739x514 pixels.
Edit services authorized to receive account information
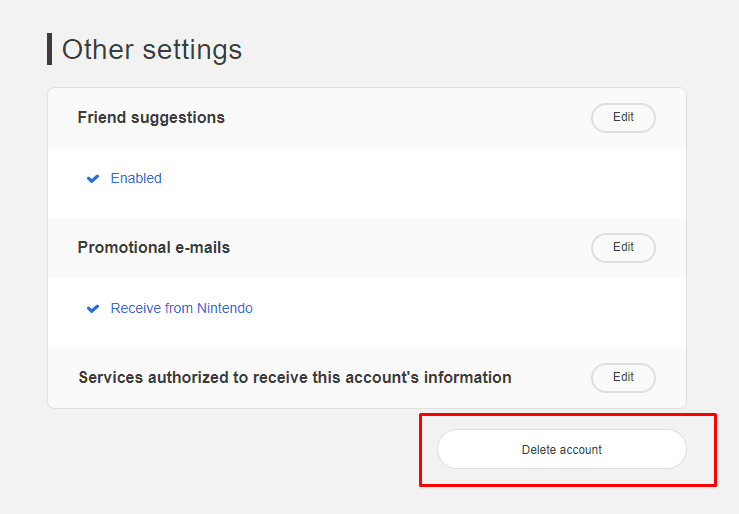click(x=623, y=378)
